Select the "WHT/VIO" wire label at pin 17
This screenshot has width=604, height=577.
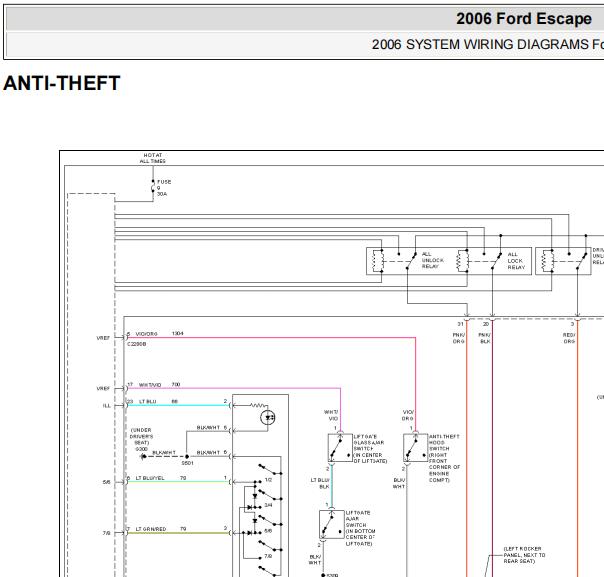[150, 385]
